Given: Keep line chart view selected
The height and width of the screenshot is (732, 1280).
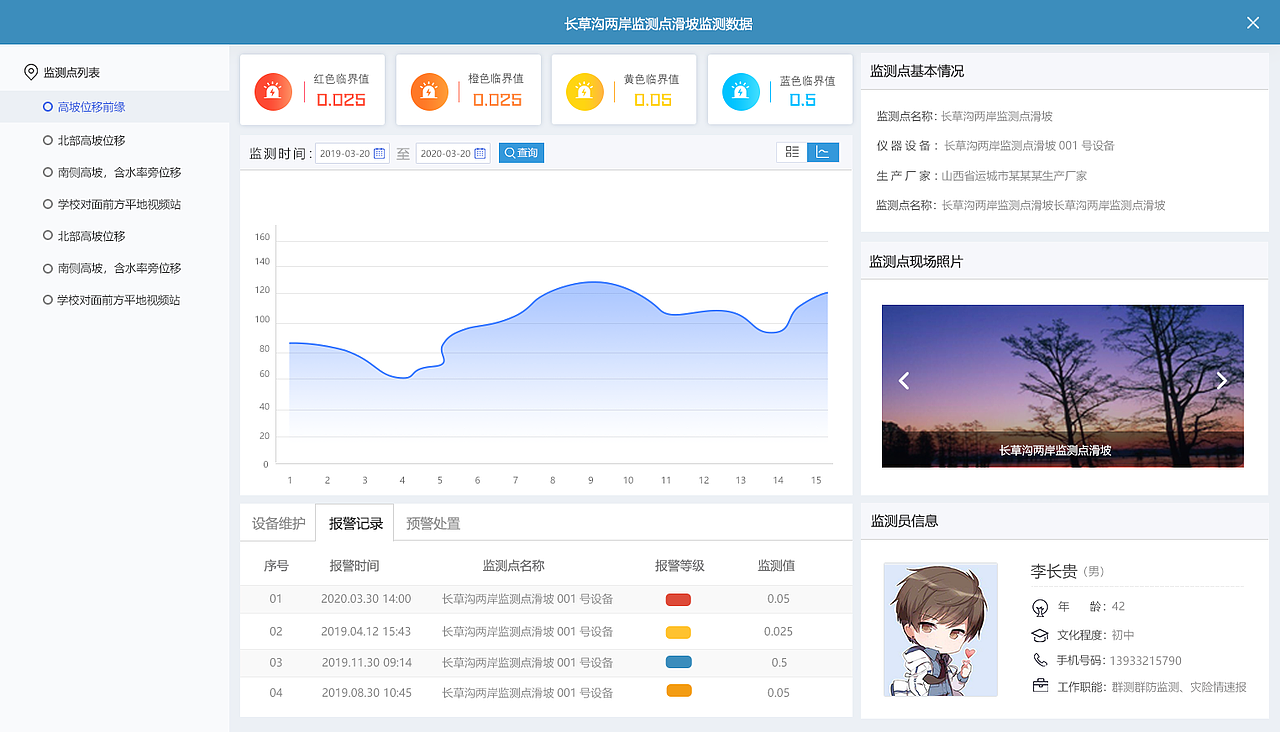Looking at the screenshot, I should coord(822,152).
